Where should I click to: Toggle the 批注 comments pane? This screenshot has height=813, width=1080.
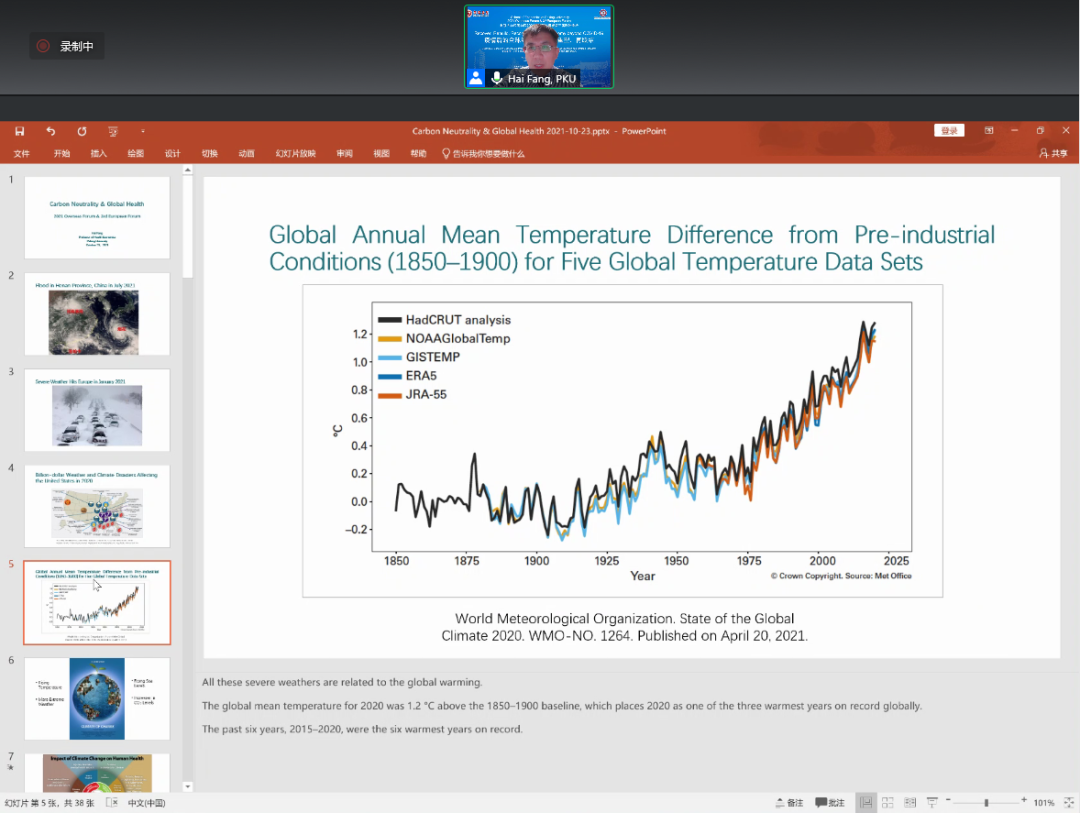click(x=829, y=802)
